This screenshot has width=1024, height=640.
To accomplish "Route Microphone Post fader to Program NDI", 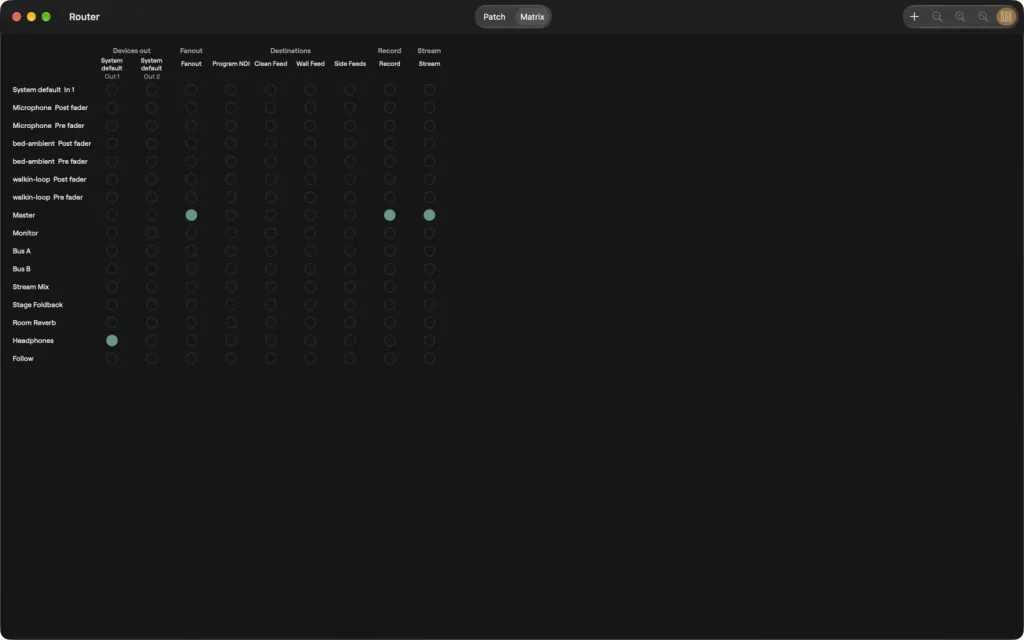I will pyautogui.click(x=231, y=107).
